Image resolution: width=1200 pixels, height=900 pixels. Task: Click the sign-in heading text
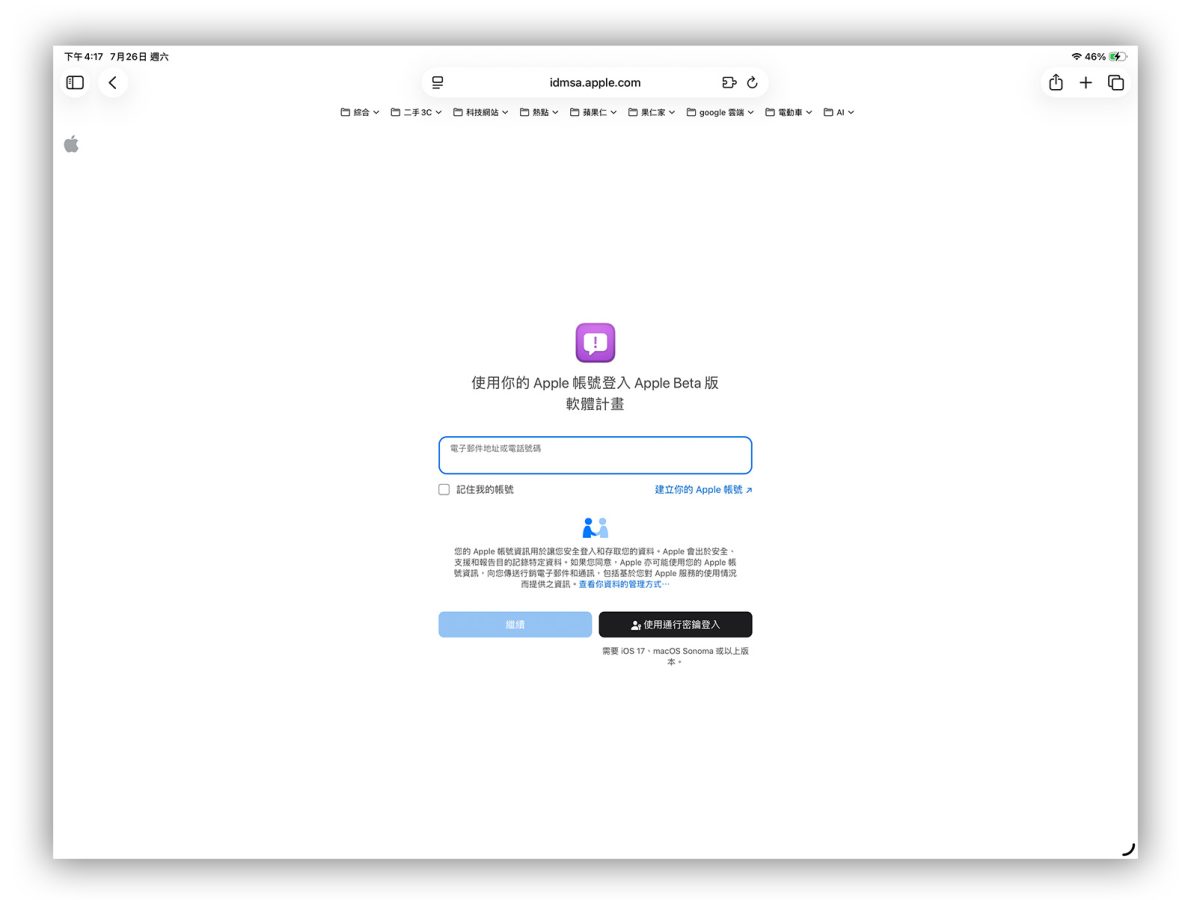(x=595, y=394)
